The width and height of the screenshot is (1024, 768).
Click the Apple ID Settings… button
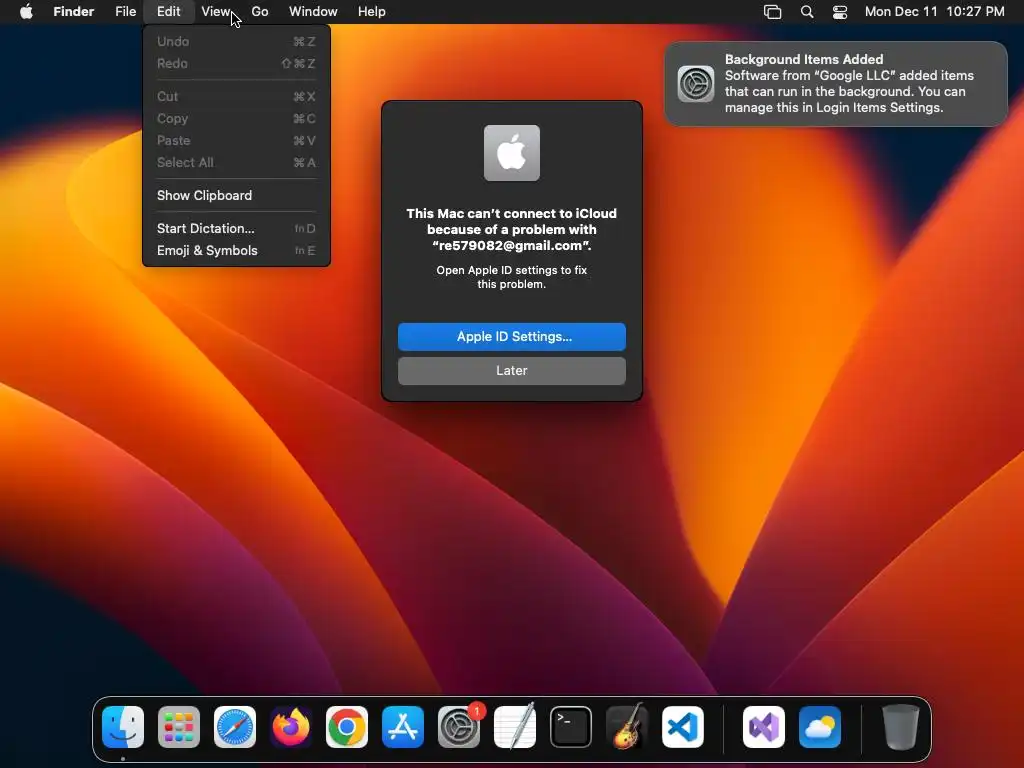pyautogui.click(x=512, y=337)
